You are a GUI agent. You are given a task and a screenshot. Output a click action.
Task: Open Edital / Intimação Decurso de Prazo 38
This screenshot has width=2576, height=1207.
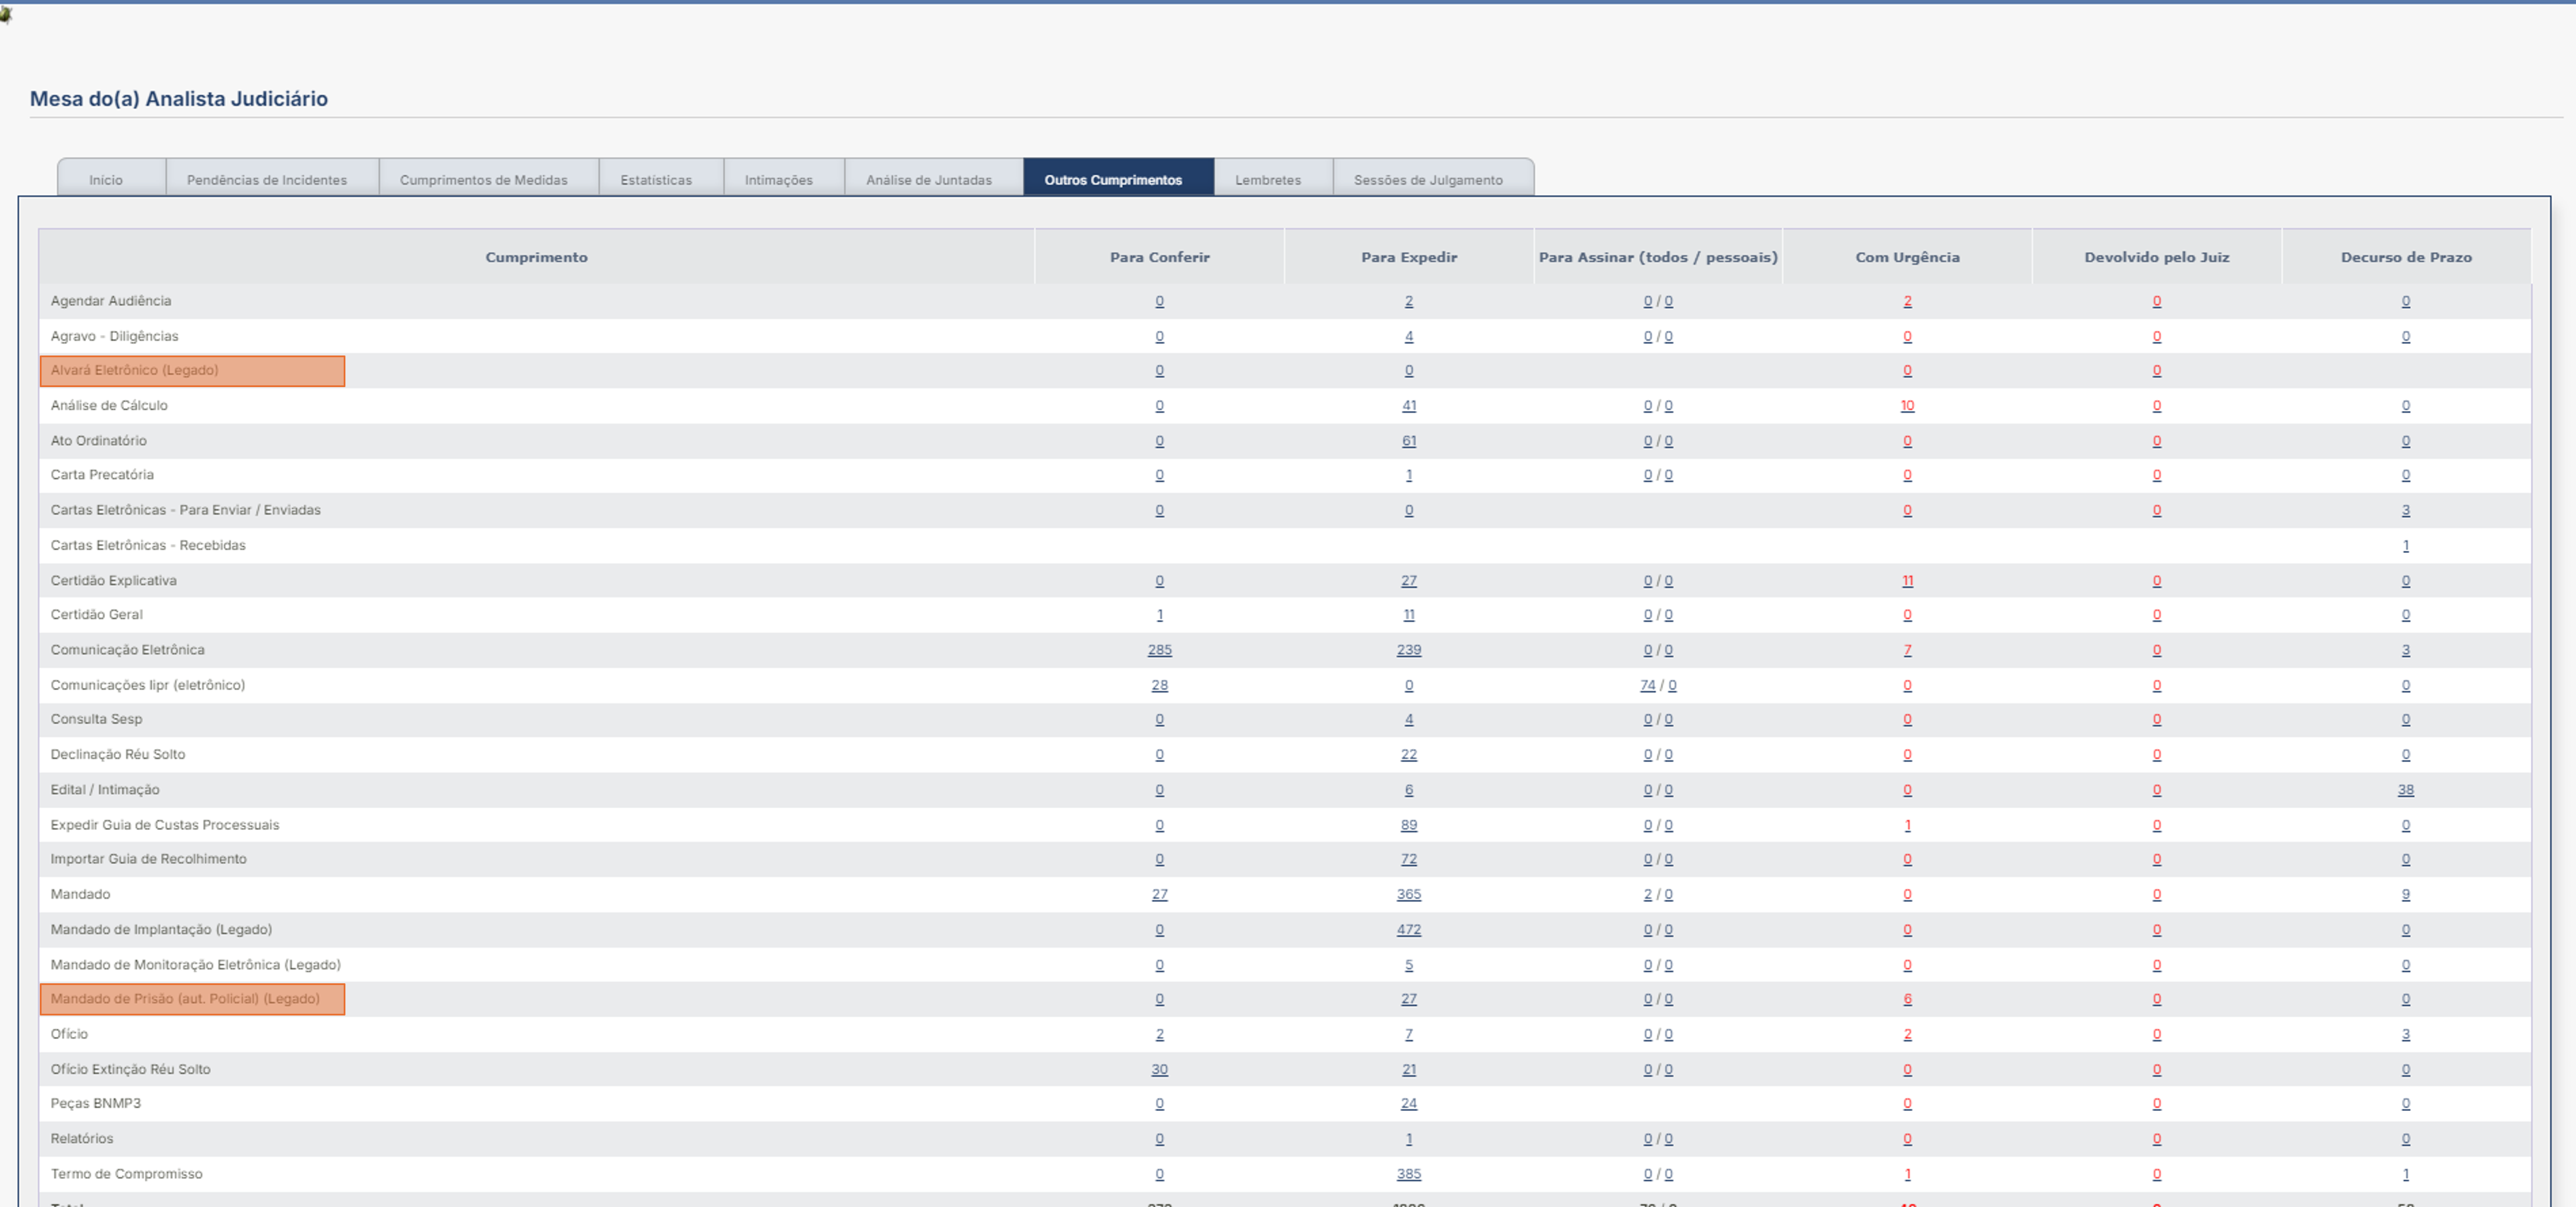pyautogui.click(x=2406, y=790)
